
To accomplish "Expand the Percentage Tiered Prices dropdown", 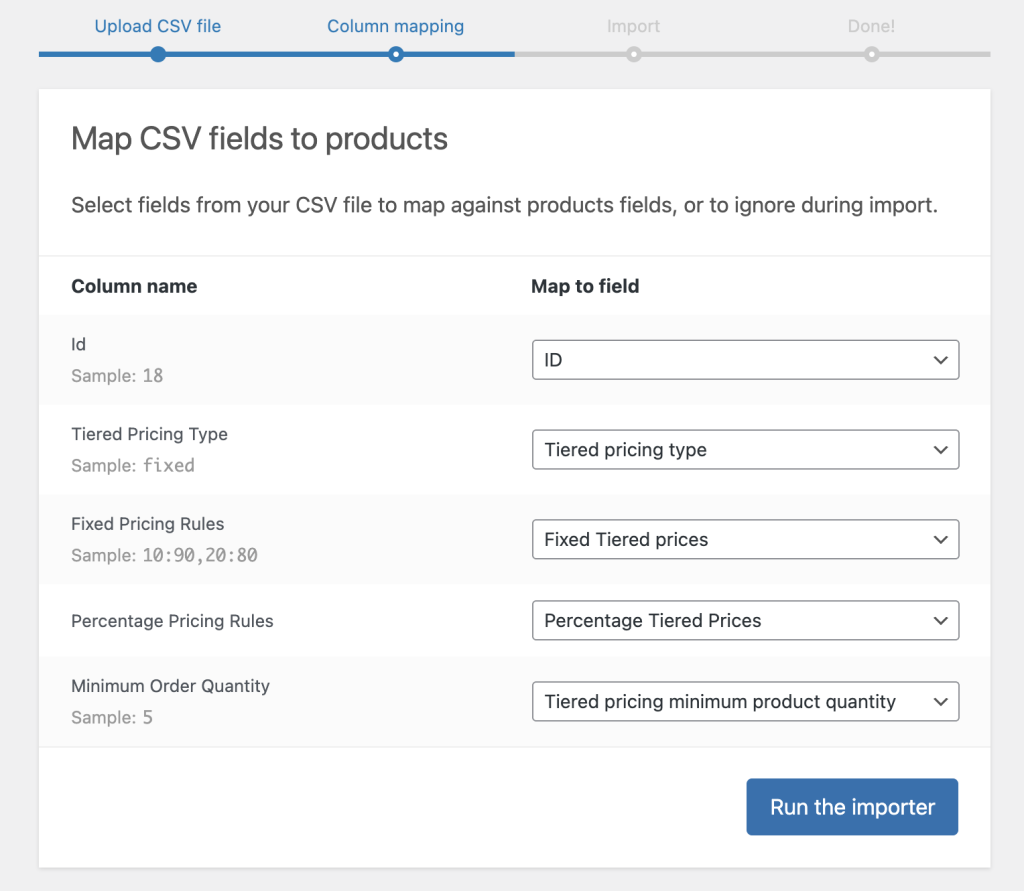I will click(745, 620).
